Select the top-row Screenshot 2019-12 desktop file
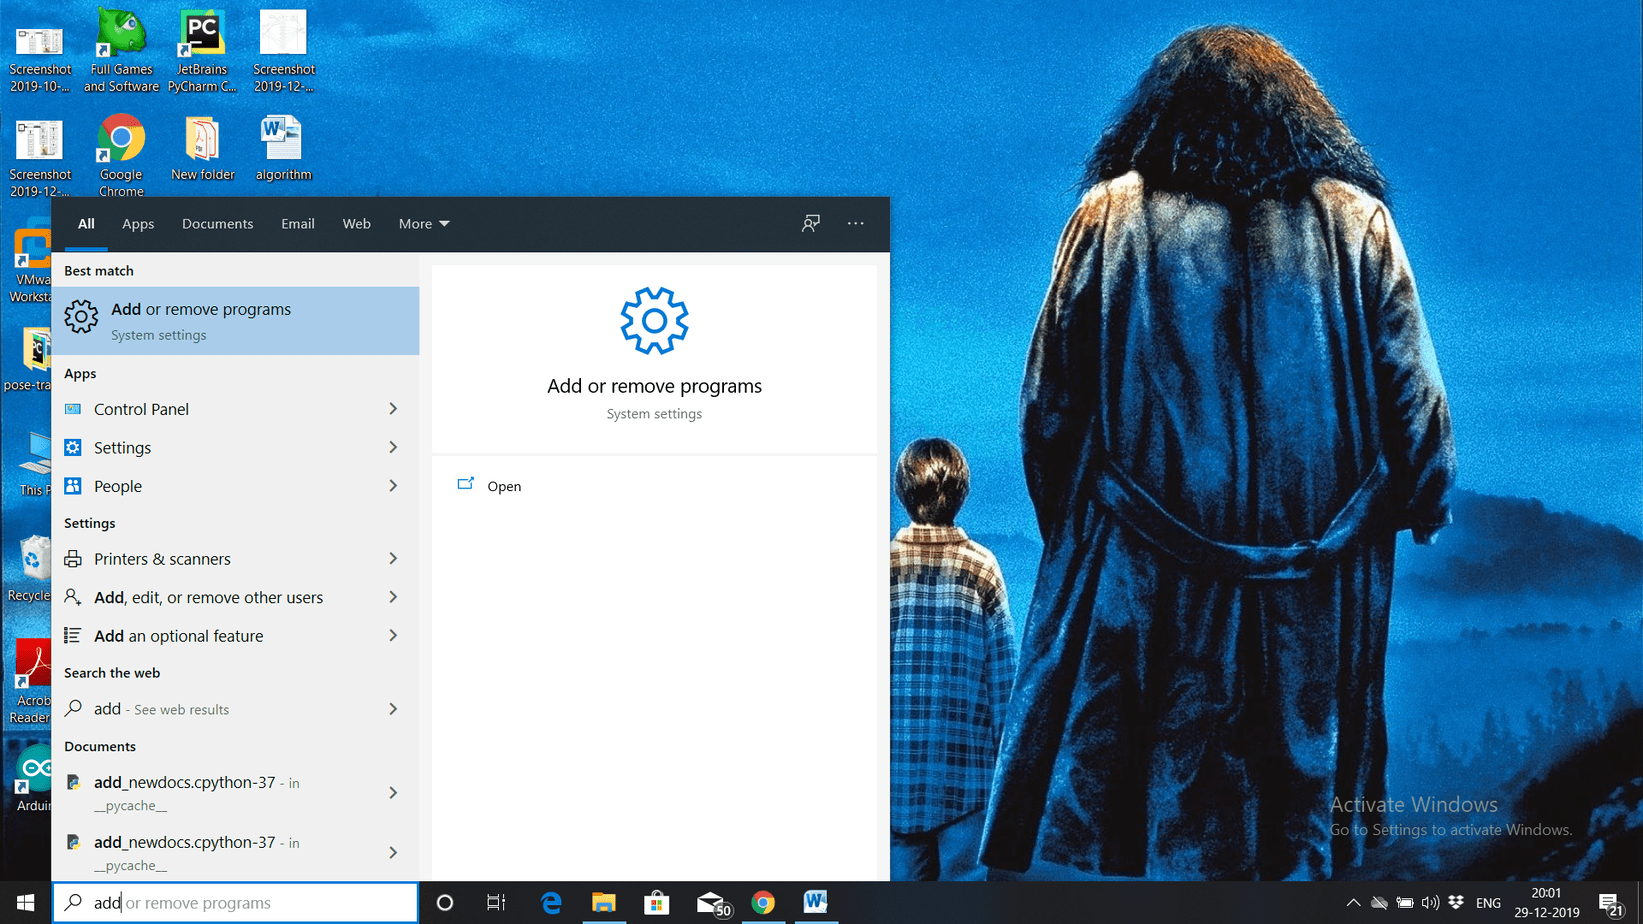The width and height of the screenshot is (1643, 924). pos(283,51)
